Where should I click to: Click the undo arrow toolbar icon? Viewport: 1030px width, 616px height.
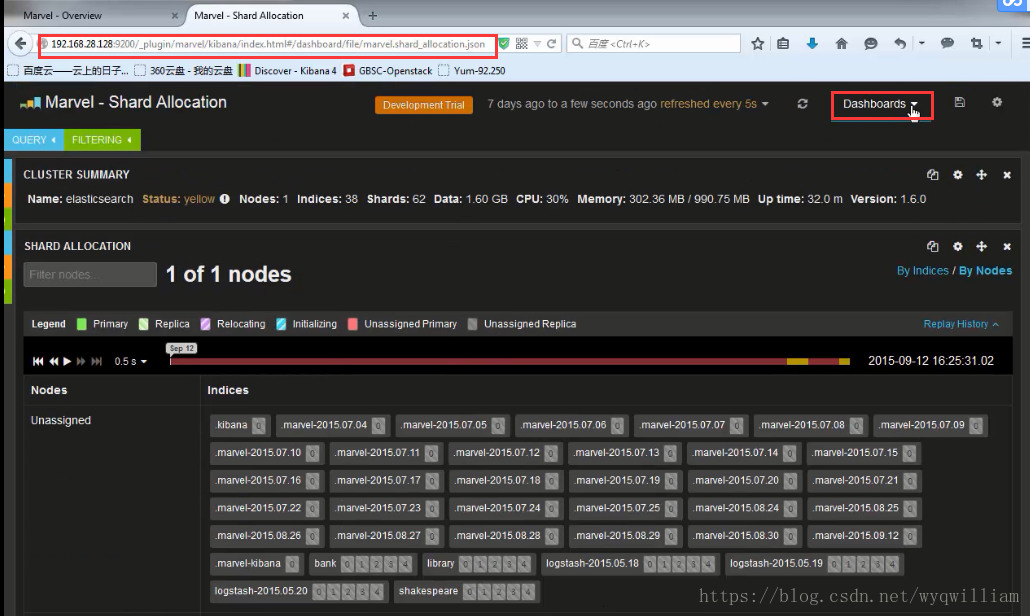coord(900,44)
